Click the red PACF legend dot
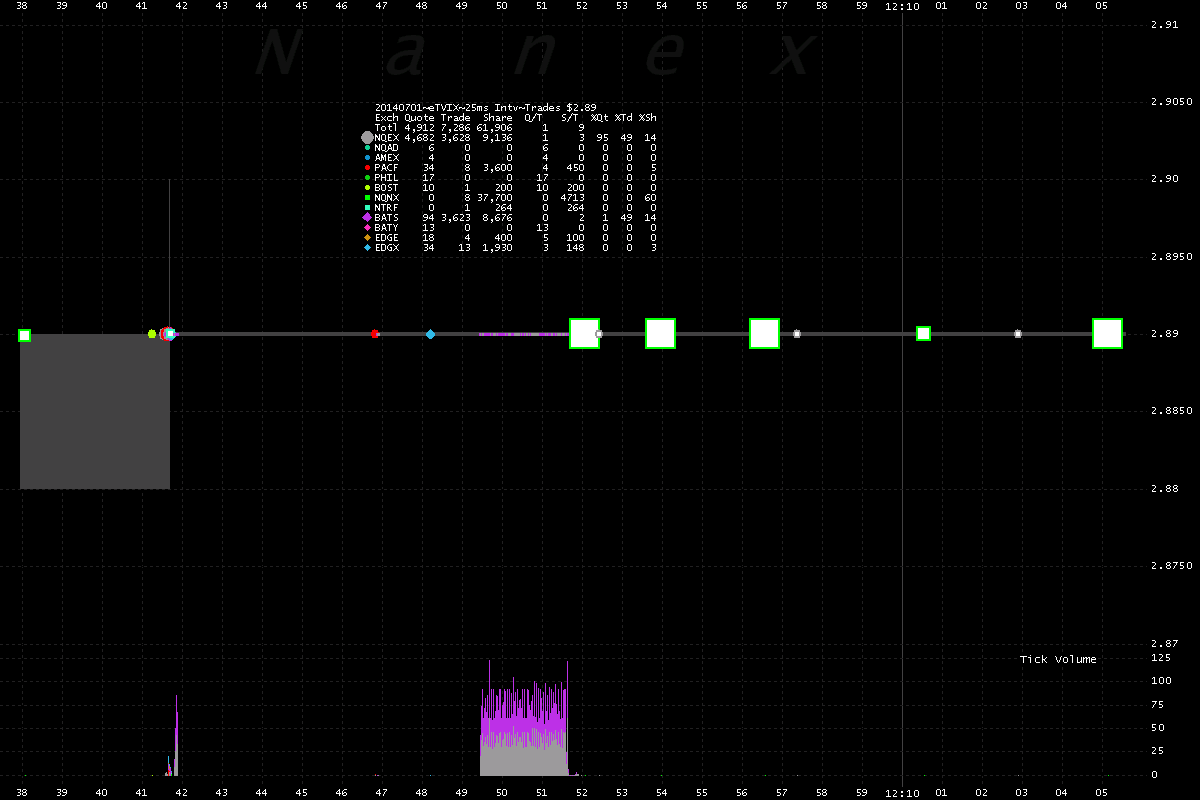Viewport: 1200px width, 800px height. 368,167
